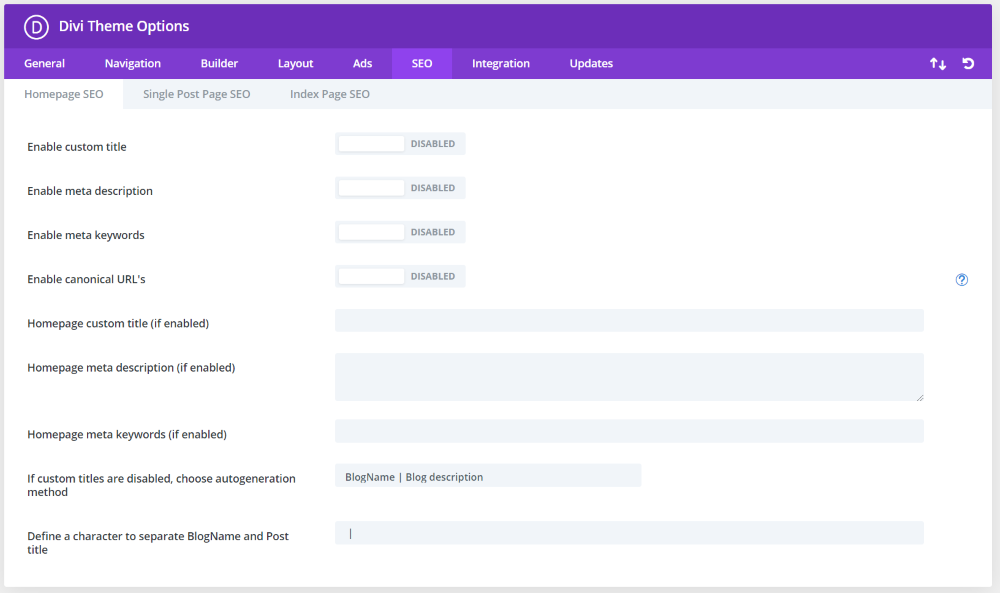Screen dimensions: 1000x593
Task: Switch to Single Post Page SEO sub-tab
Action: 196,94
